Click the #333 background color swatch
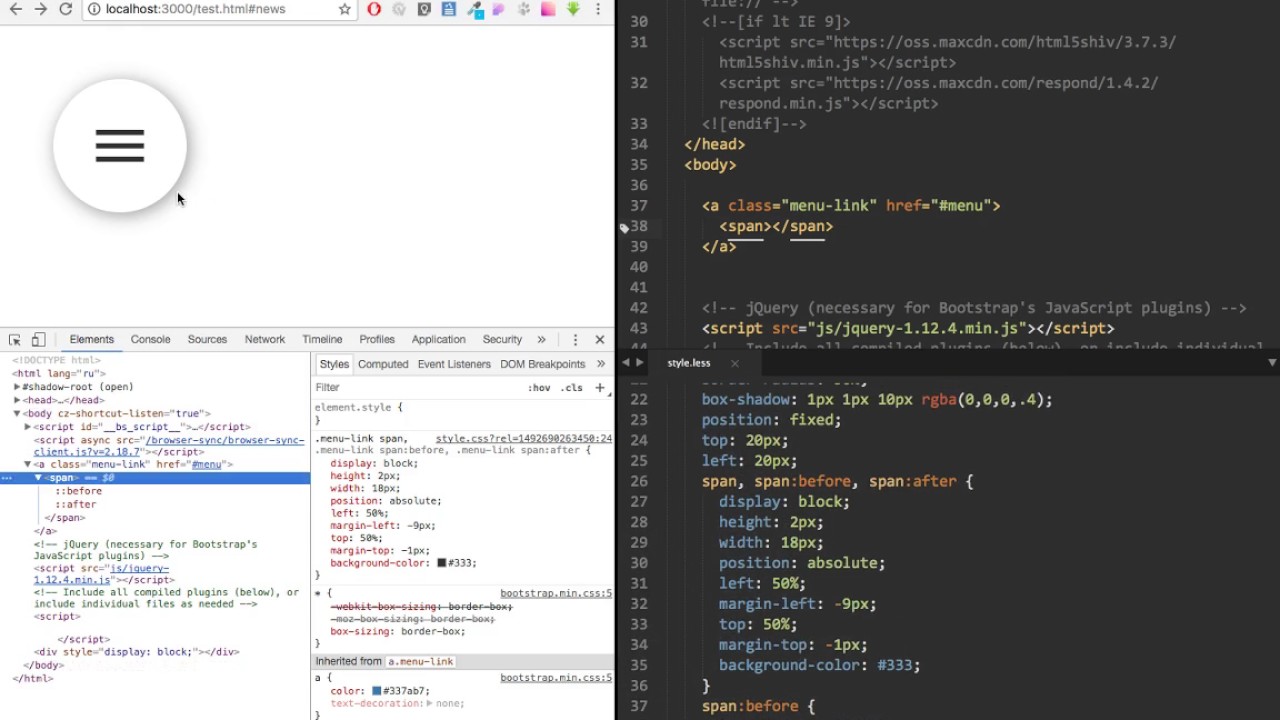The image size is (1280, 720). pyautogui.click(x=441, y=563)
